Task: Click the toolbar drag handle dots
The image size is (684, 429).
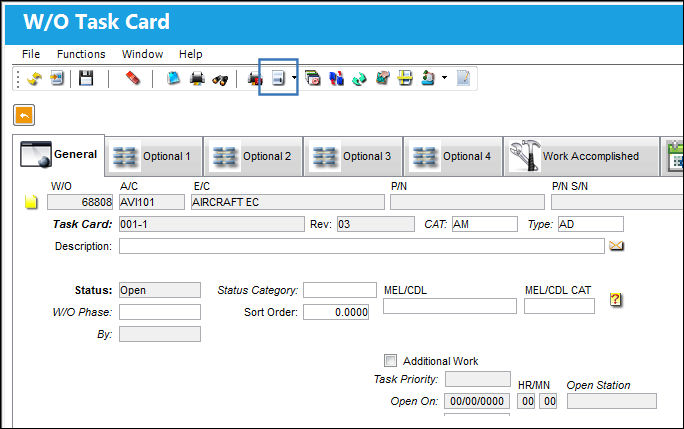Action: point(18,79)
